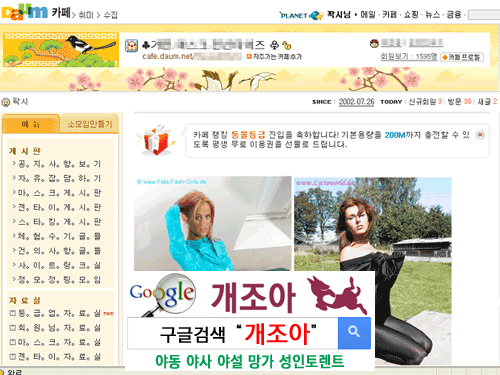Screen dimensions: 500x375
Task: Click the magpie banner image
Action: tap(61, 50)
